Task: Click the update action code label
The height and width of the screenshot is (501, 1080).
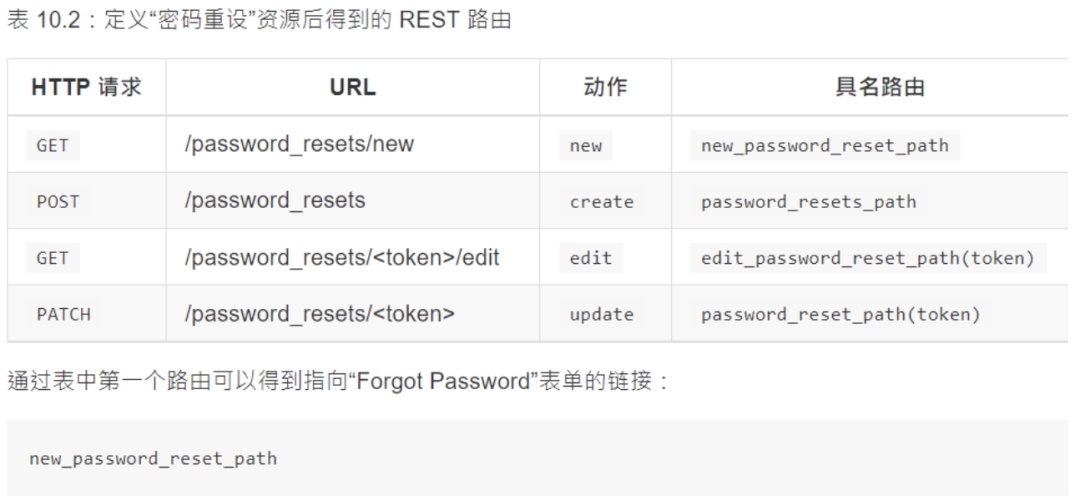Action: point(601,314)
